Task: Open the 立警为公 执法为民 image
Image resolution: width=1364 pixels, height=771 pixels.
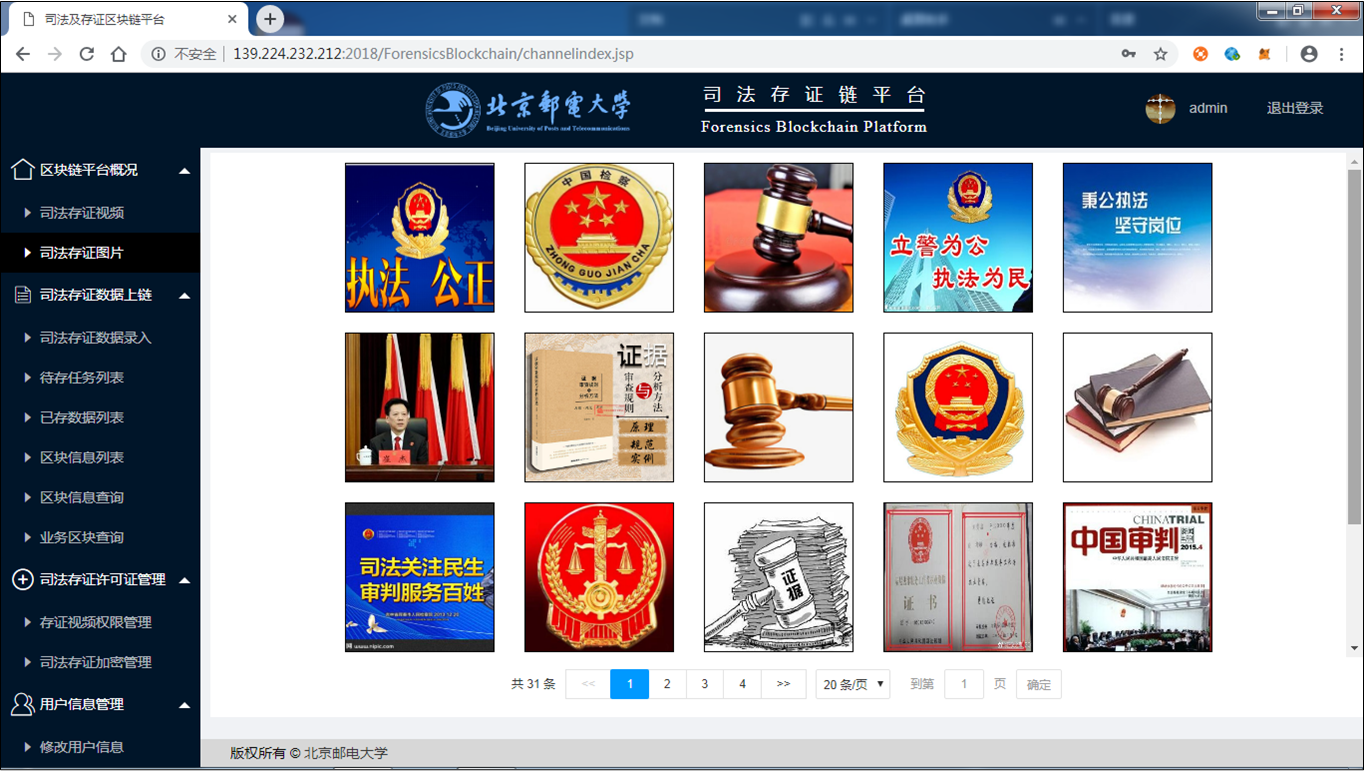Action: point(958,238)
